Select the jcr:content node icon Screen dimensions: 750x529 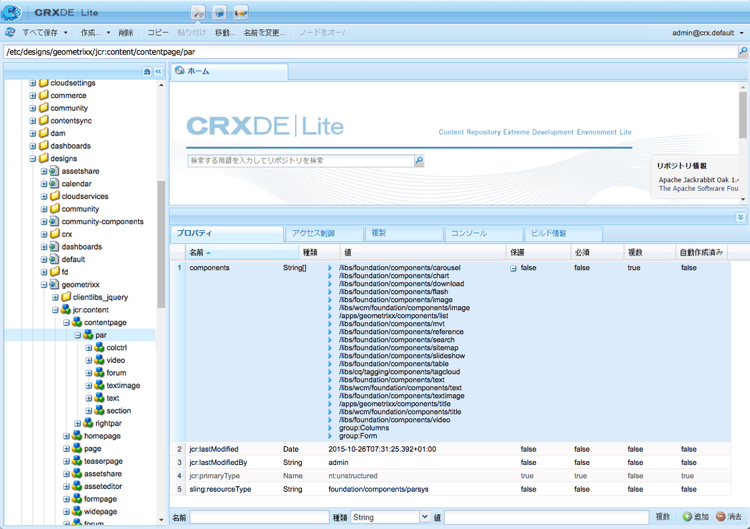66,309
